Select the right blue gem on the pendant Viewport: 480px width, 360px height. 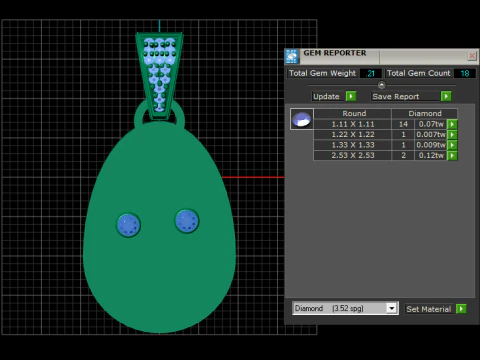(x=187, y=221)
